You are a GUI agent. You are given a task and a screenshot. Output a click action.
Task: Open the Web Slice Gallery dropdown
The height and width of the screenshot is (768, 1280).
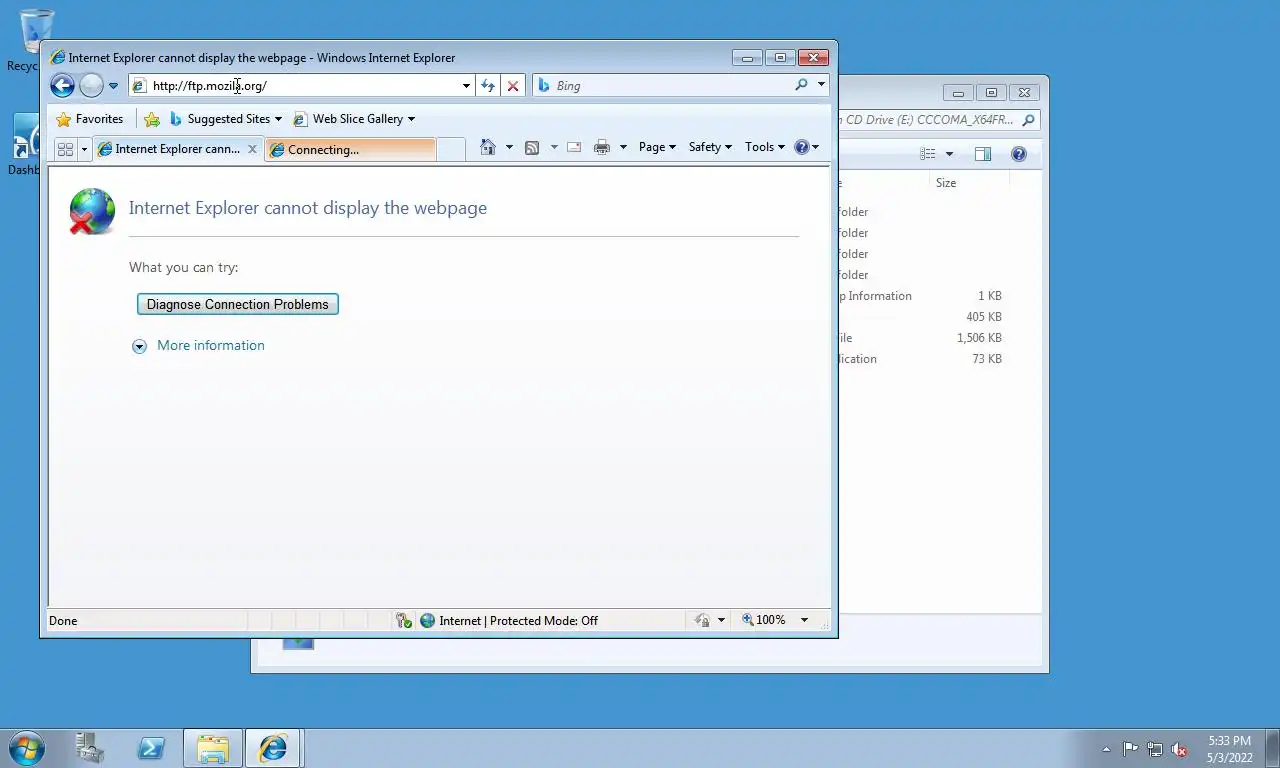click(x=354, y=119)
